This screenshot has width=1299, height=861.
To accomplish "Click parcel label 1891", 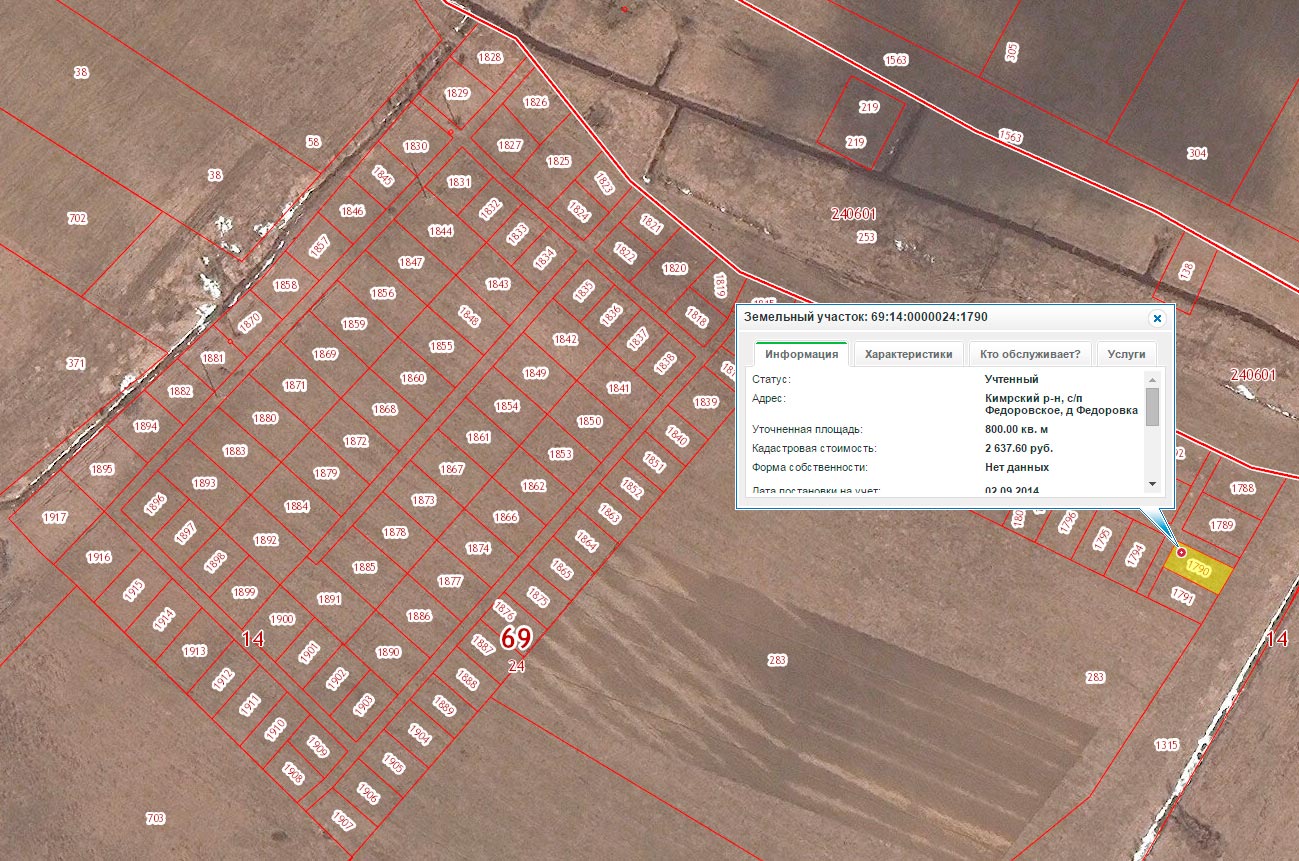I will click(x=329, y=599).
